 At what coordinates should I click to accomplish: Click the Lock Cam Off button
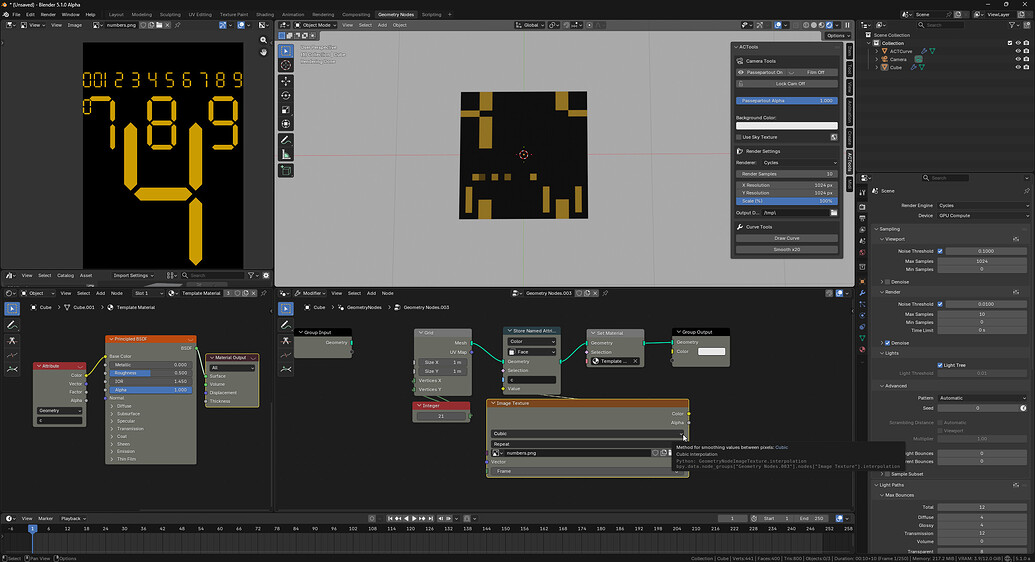[787, 84]
